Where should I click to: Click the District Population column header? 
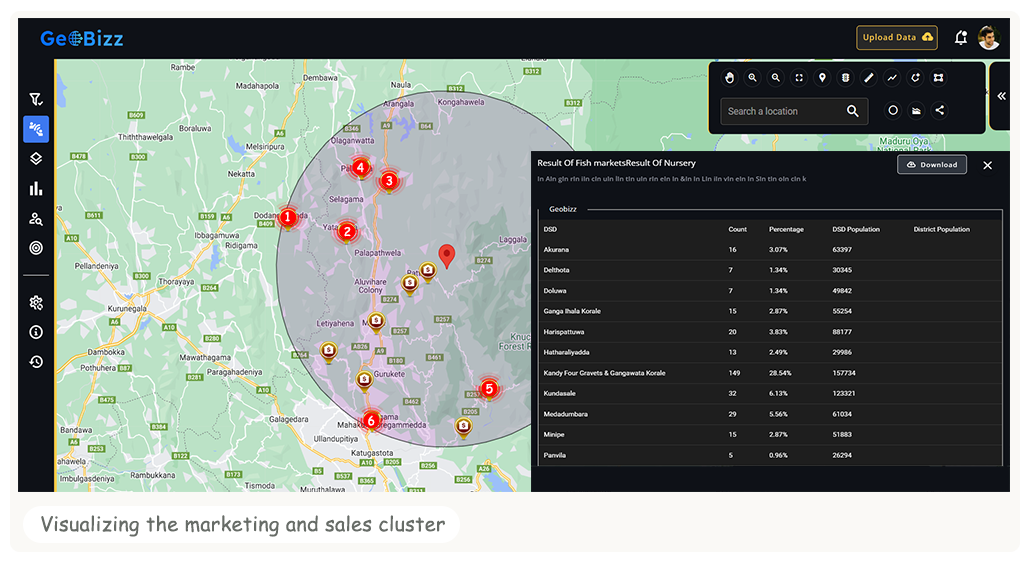point(942,230)
